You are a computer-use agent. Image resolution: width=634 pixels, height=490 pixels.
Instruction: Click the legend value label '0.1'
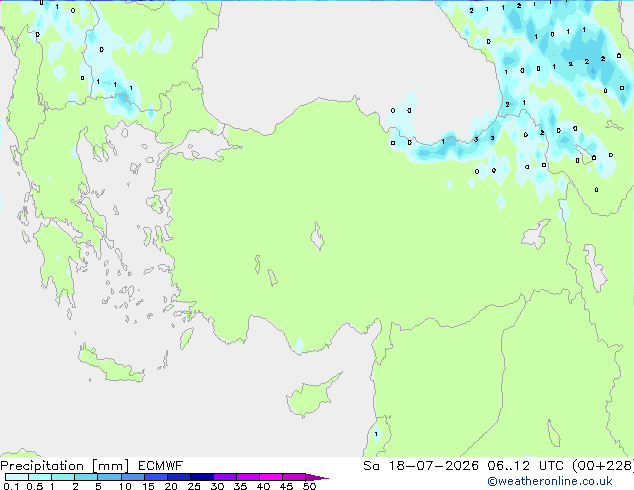(11, 486)
